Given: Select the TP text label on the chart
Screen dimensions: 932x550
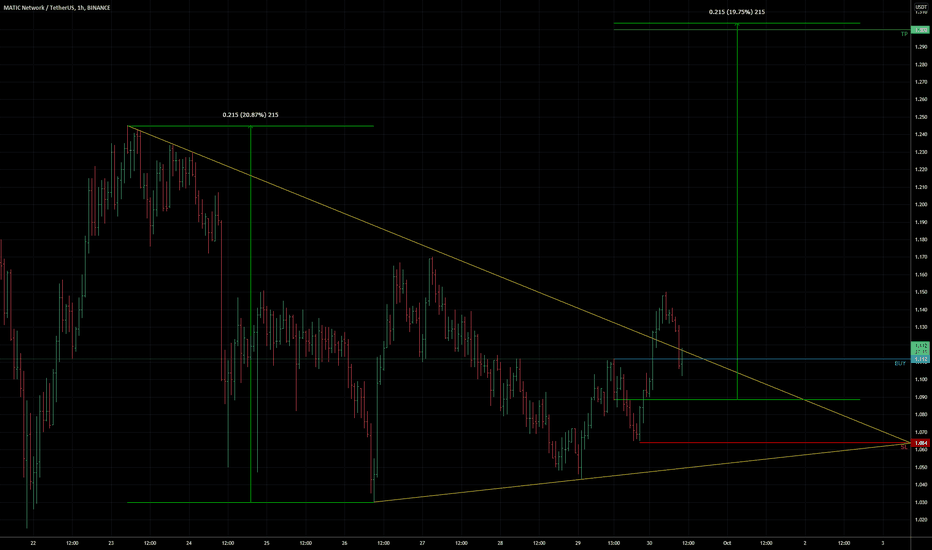Looking at the screenshot, I should coord(904,34).
